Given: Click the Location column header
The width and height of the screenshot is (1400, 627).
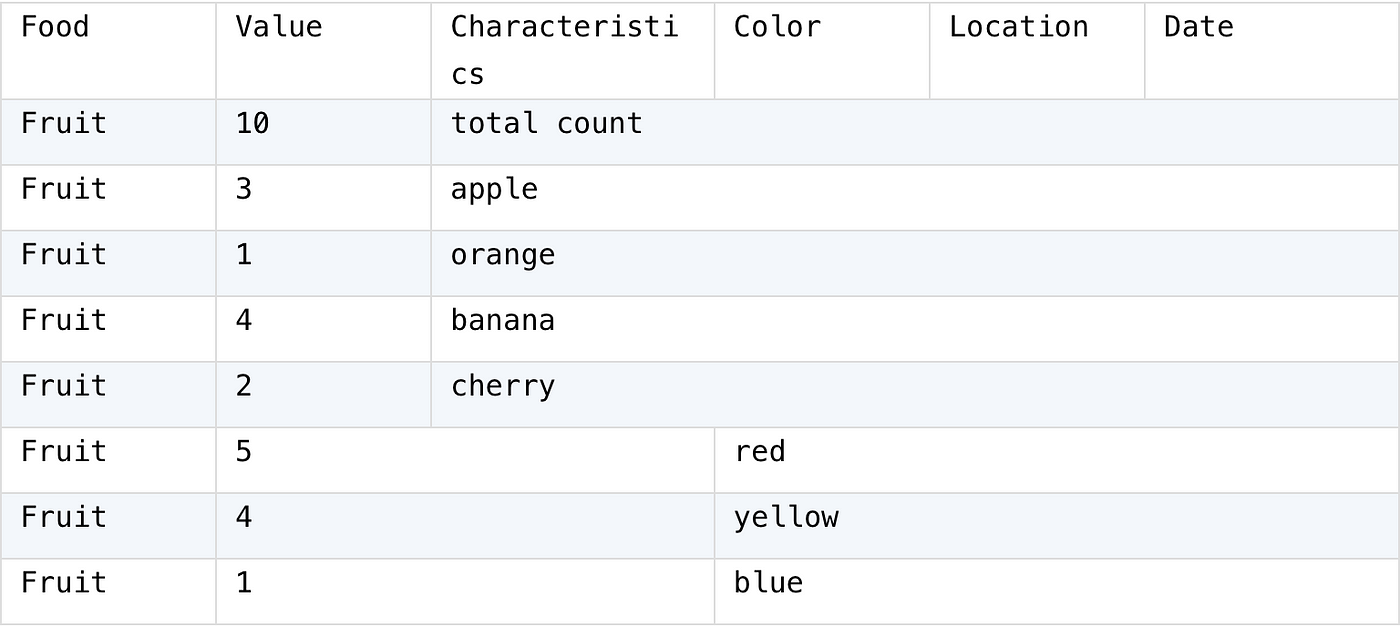Looking at the screenshot, I should point(1037,51).
